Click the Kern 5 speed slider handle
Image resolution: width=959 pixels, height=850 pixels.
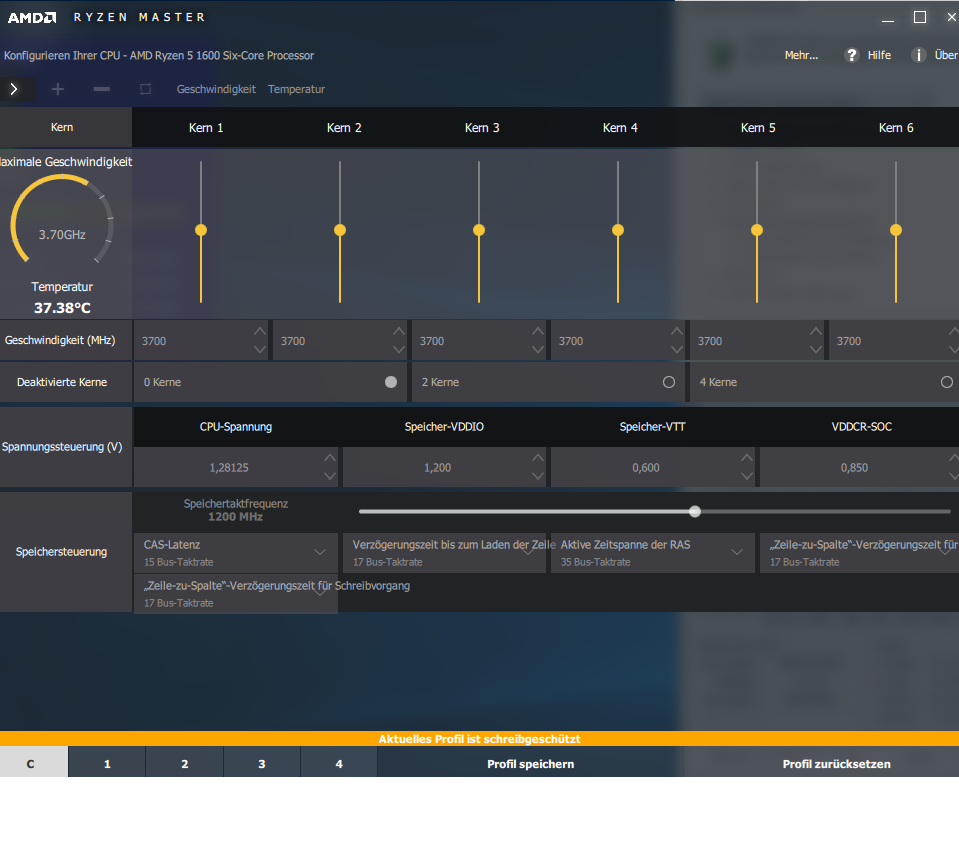point(757,230)
